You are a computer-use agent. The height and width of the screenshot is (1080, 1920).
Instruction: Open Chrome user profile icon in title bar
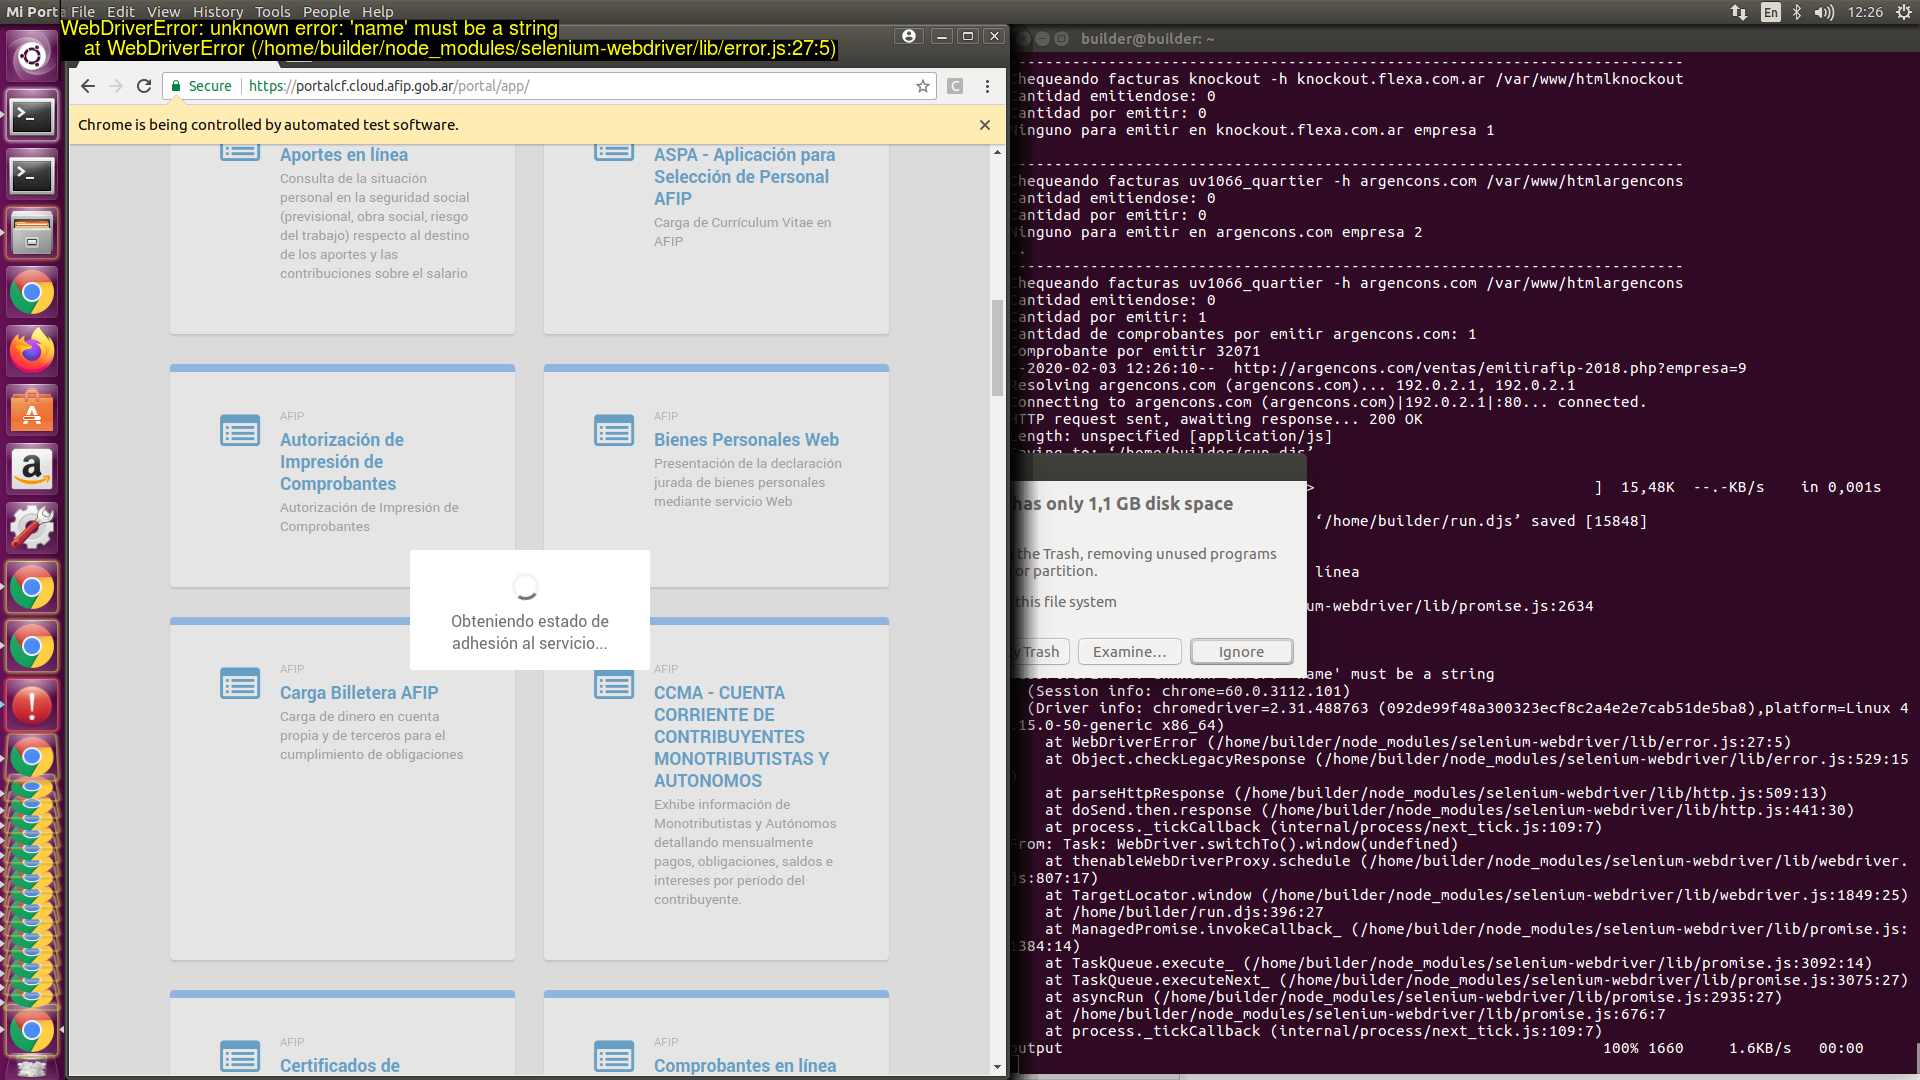(x=908, y=36)
